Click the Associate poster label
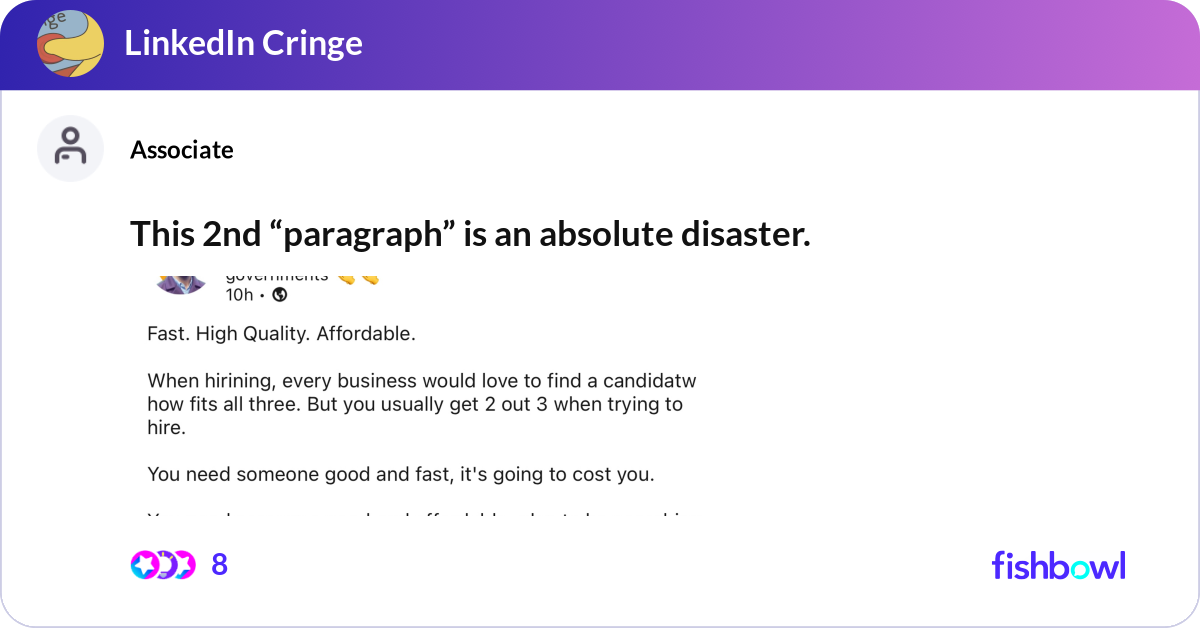Screen dimensions: 1200x628 pyautogui.click(x=182, y=150)
